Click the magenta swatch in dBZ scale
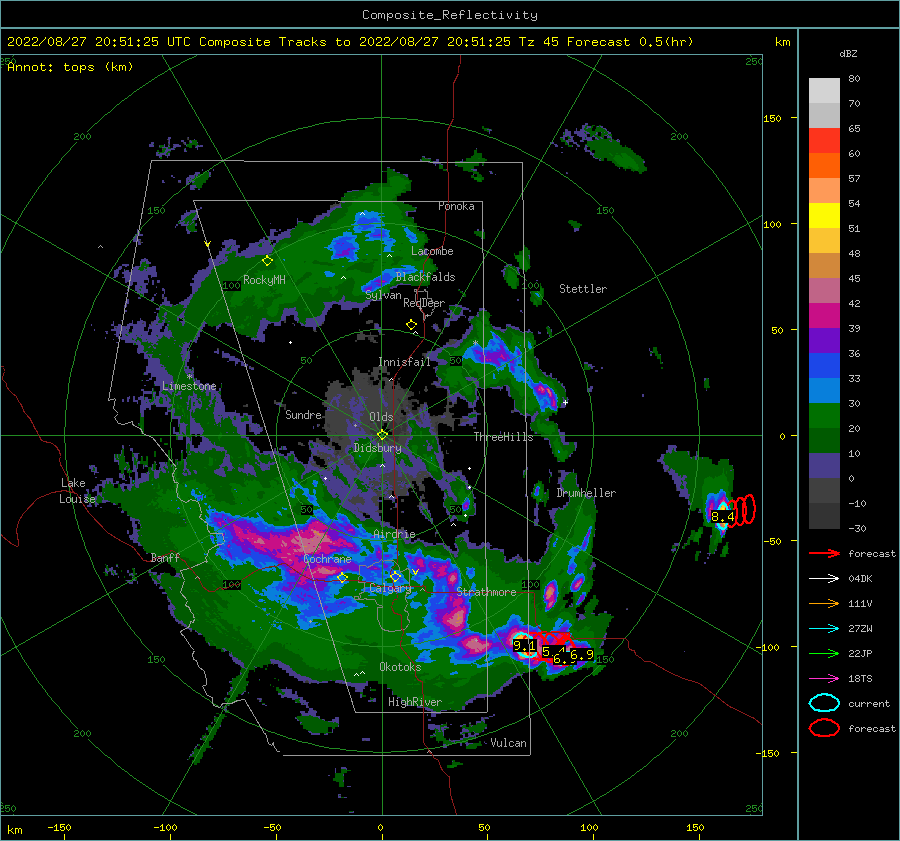This screenshot has height=841, width=900. [x=824, y=315]
